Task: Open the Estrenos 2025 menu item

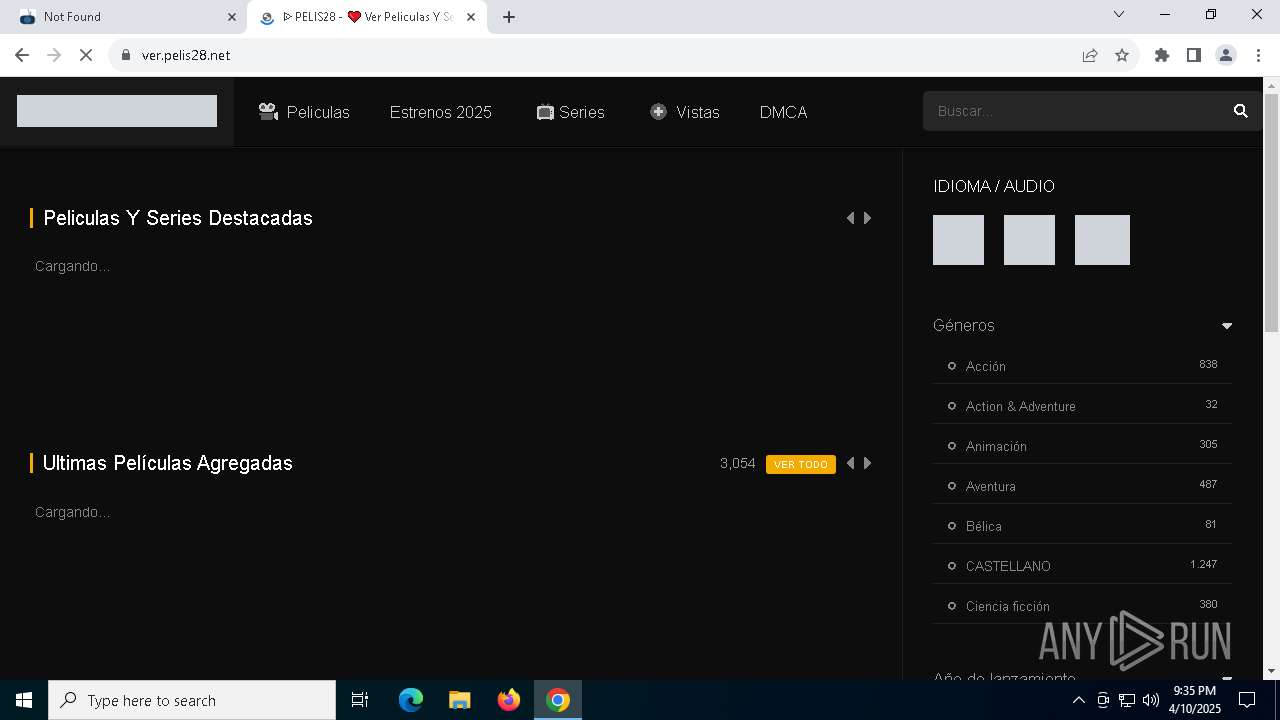Action: point(441,112)
